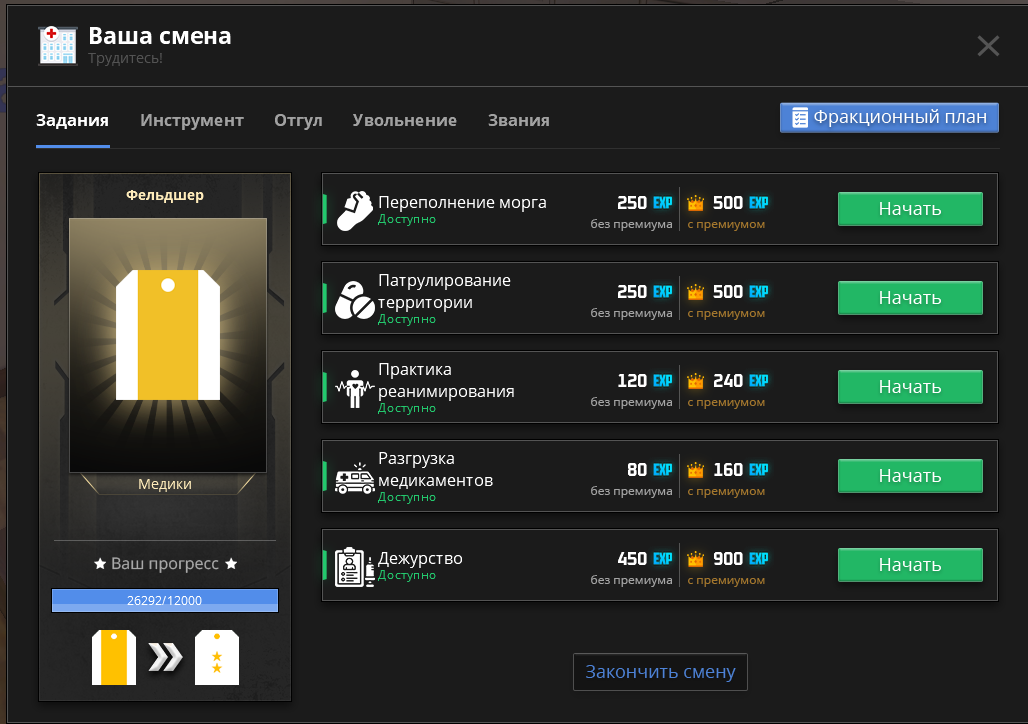Click the Ваша смена window title
The image size is (1028, 724).
159,36
